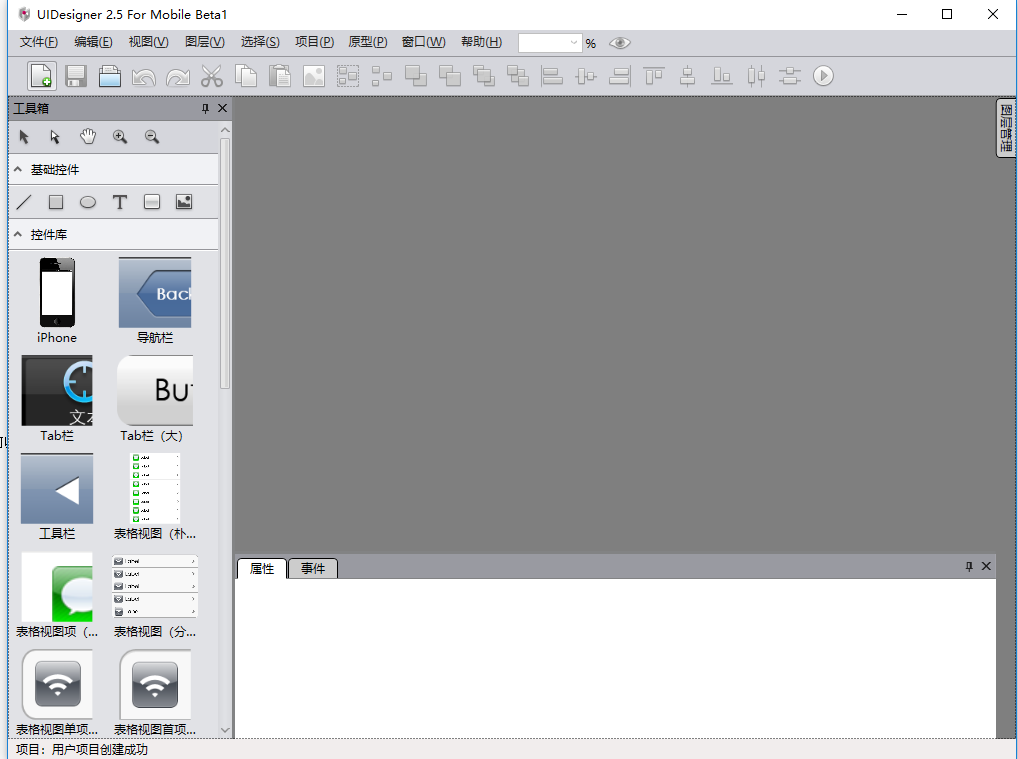Collapse the 基础控件 section
This screenshot has height=759, width=1018.
18,170
